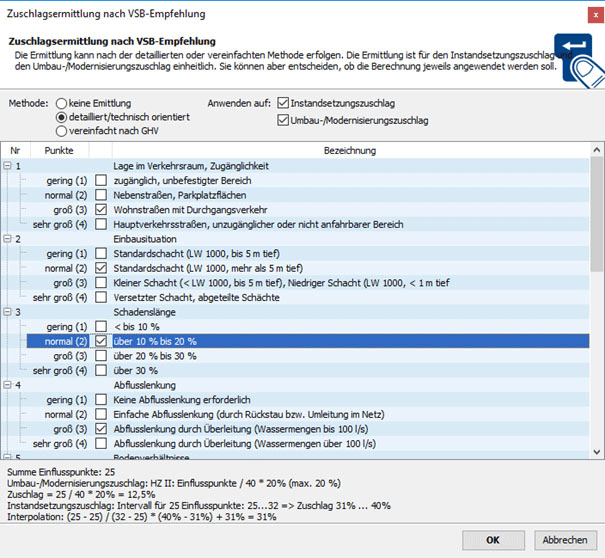Check 'Abflusslenkung durch Überleitung über 100 l/s' checkbox
Screen dimensions: 605x558
(x=101, y=443)
